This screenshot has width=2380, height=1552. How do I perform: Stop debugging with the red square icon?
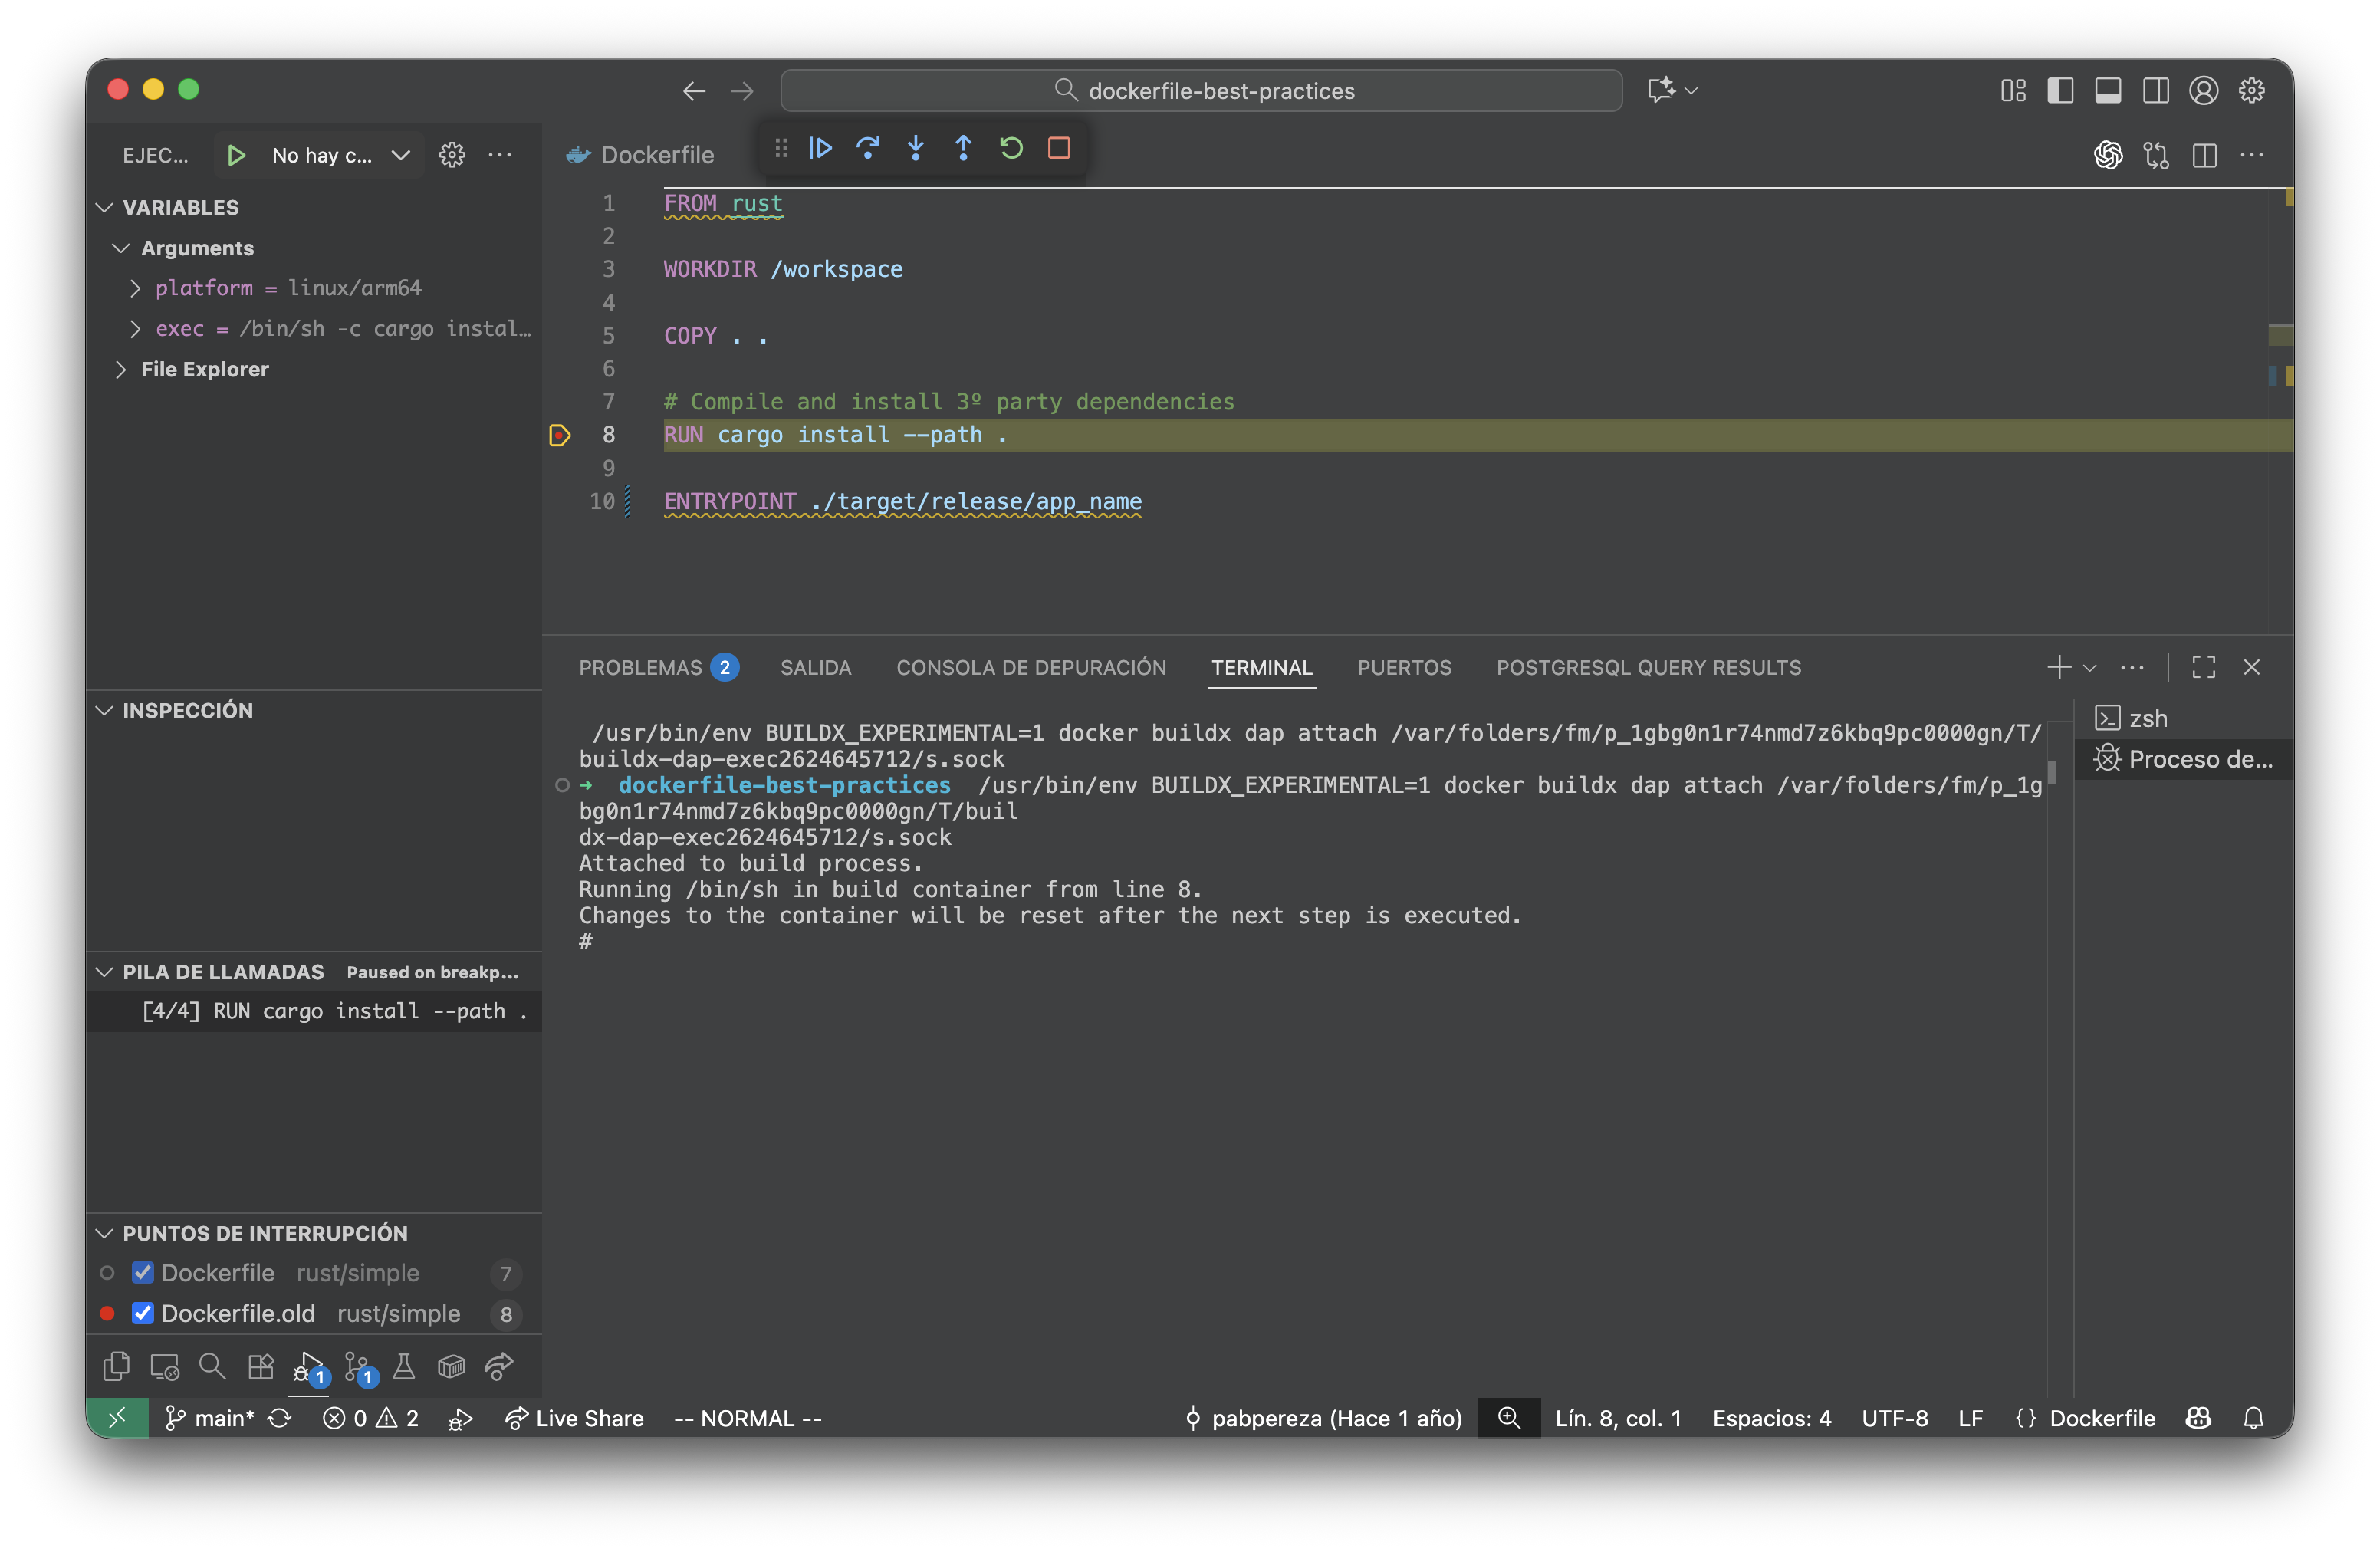pos(1060,148)
